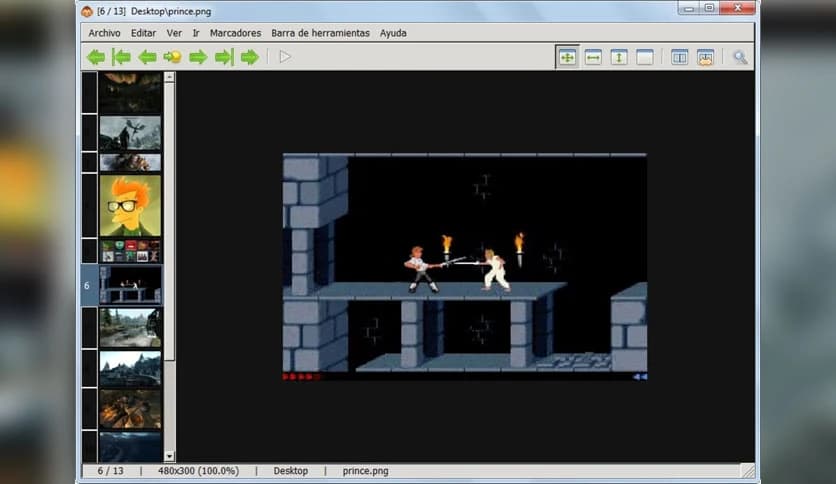836x484 pixels.
Task: Open the go-to-page dialog icon
Action: (172, 57)
